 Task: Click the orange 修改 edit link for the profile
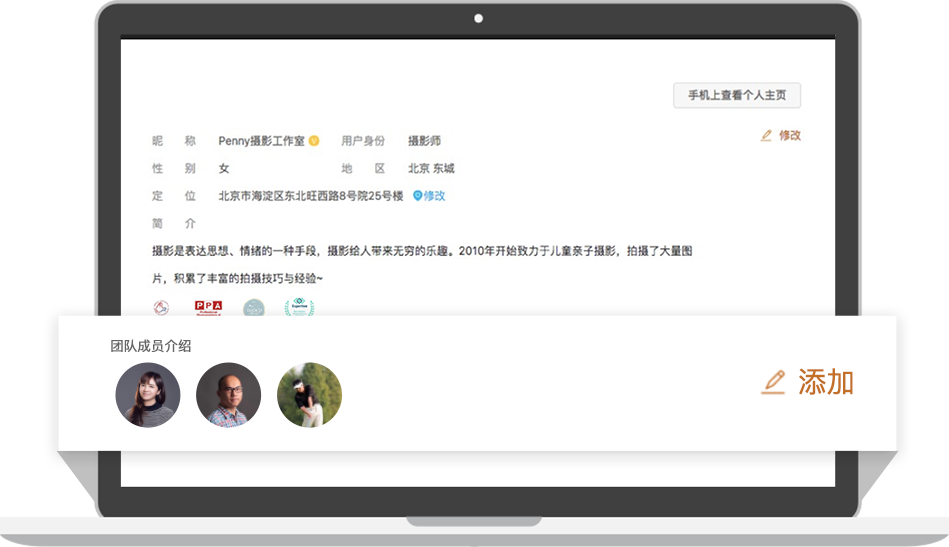[x=790, y=135]
